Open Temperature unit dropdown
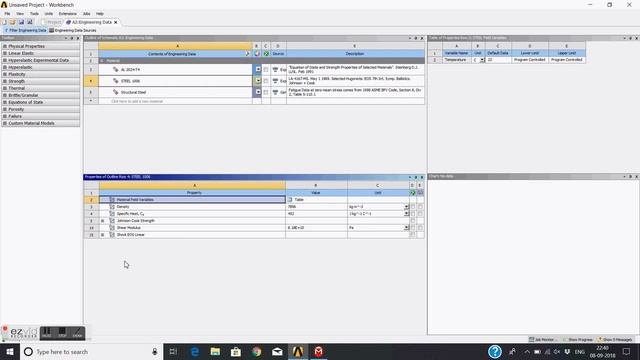Viewport: 640px width, 360px height. tap(482, 60)
